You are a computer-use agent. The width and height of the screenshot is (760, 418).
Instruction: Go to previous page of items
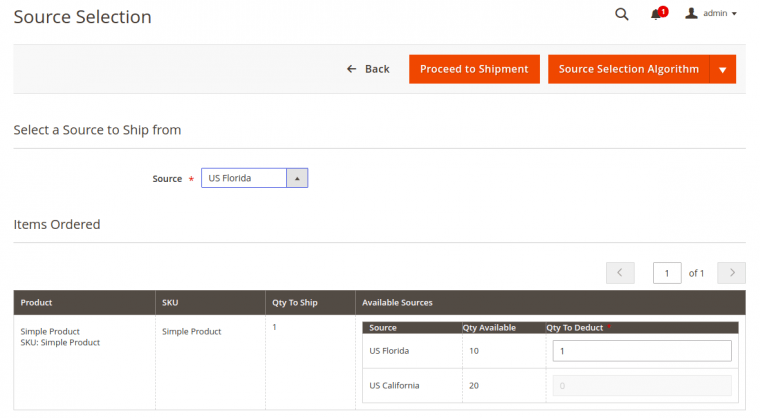pos(620,273)
